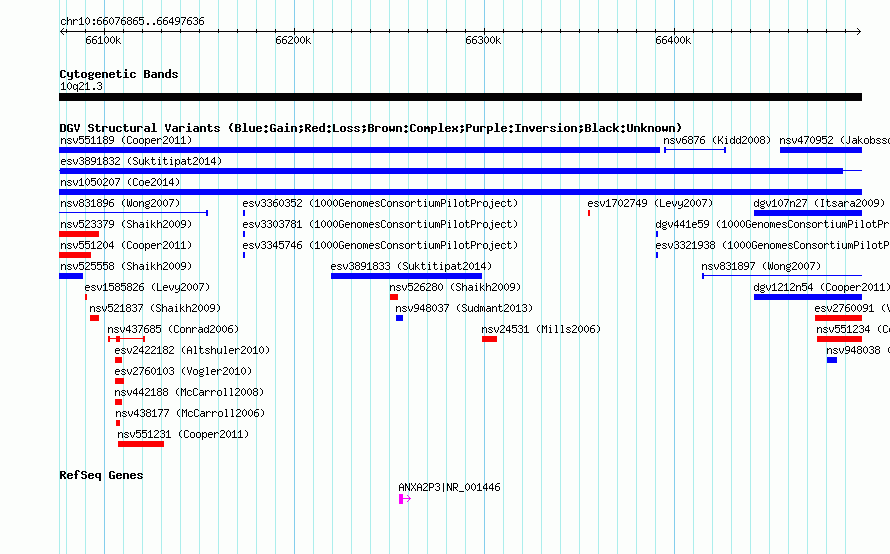
Task: Click nsv24531 (Mills2006) variant label
Action: tap(541, 329)
